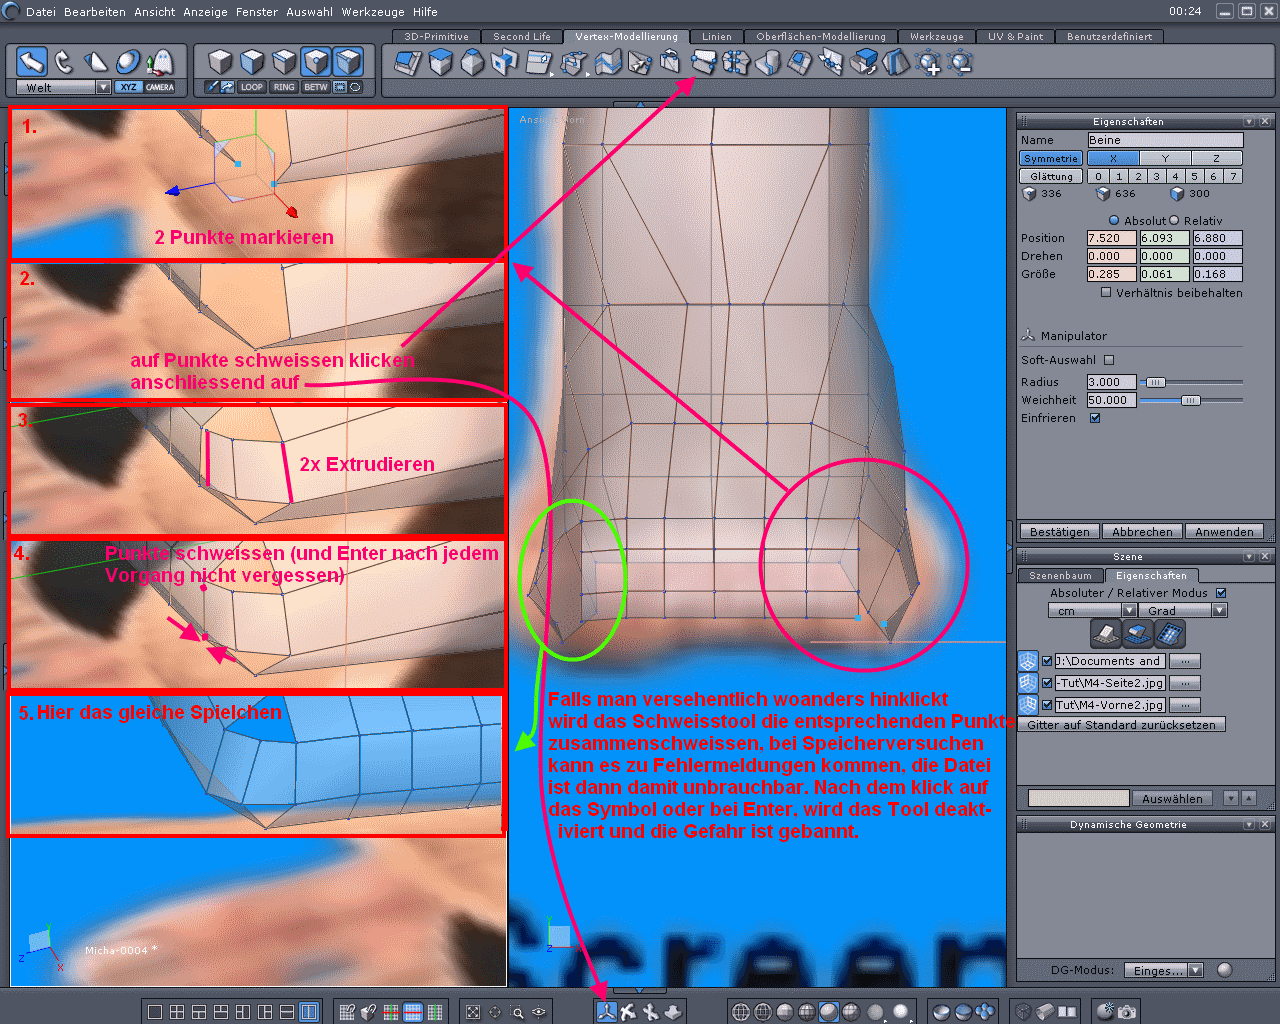This screenshot has height=1024, width=1280.
Task: Switch to the 3D-Primitive tab
Action: [437, 36]
